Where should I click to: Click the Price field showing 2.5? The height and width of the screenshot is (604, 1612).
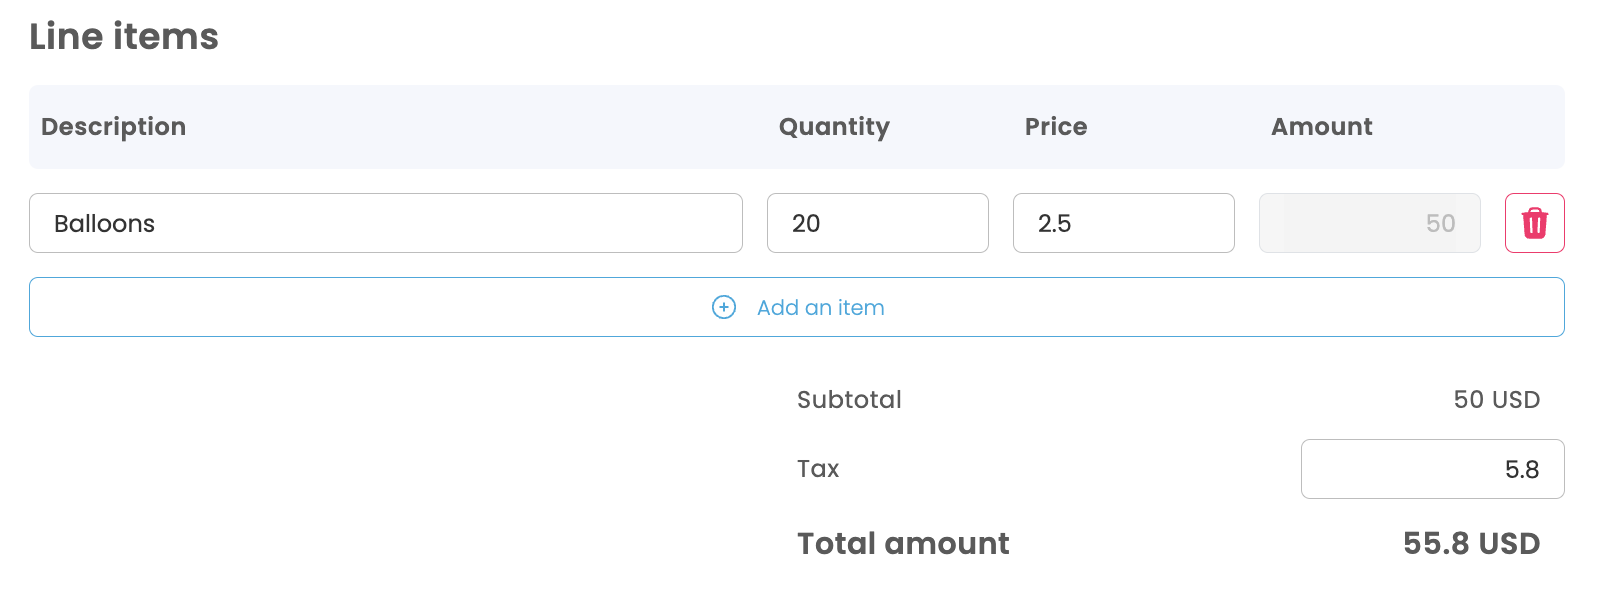point(1123,223)
